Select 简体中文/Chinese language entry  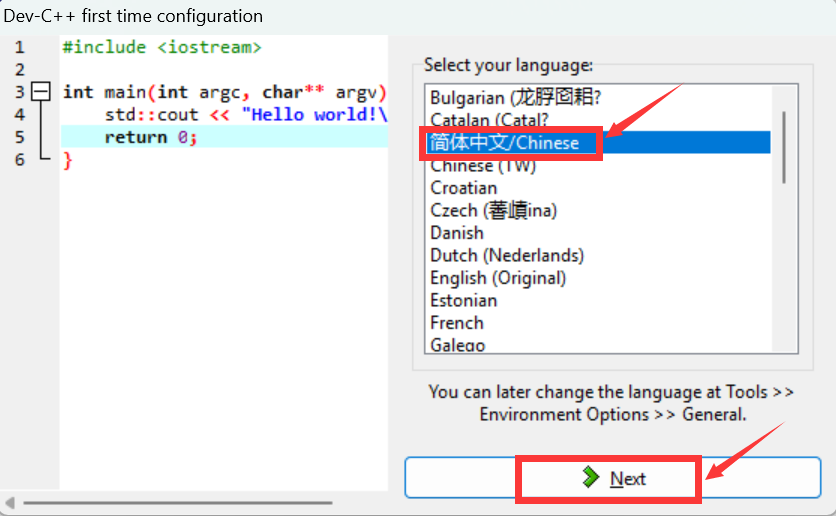coord(598,142)
